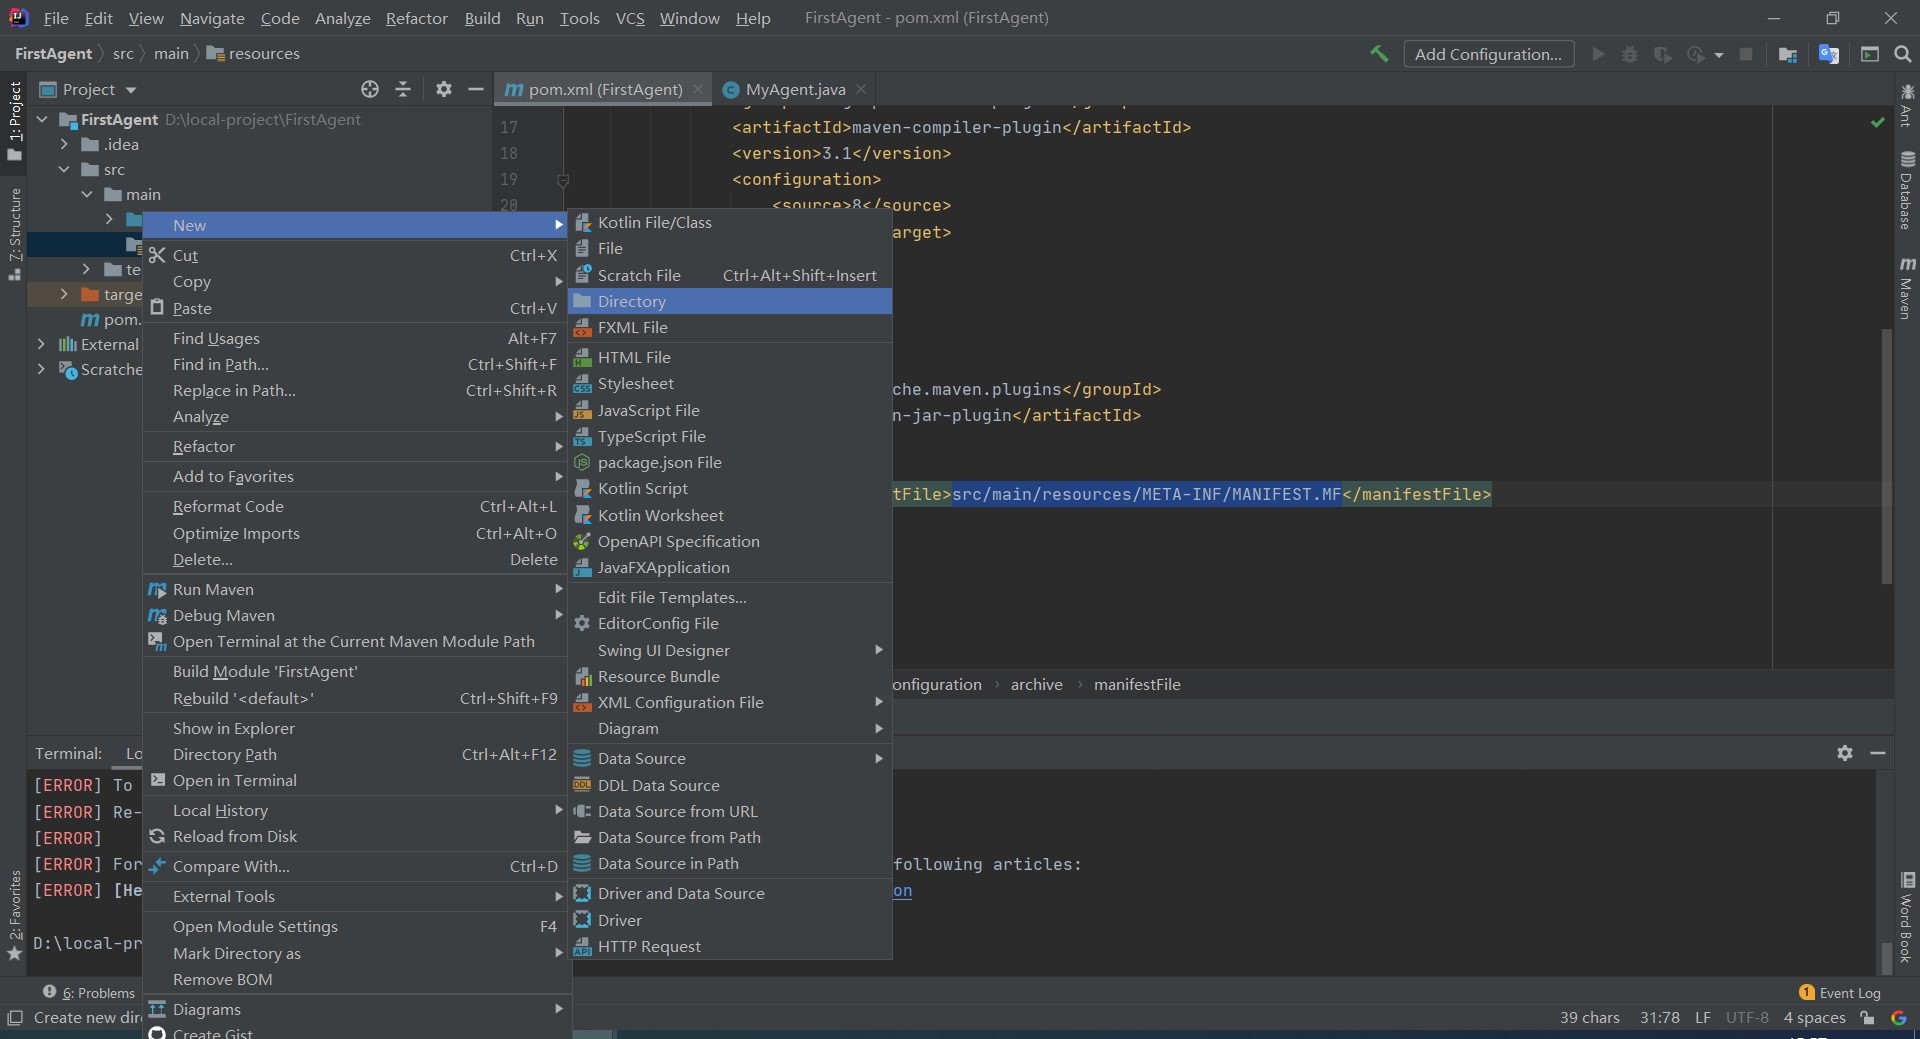Viewport: 1920px width, 1039px height.
Task: Open the Ant tool window
Action: pos(1907,106)
